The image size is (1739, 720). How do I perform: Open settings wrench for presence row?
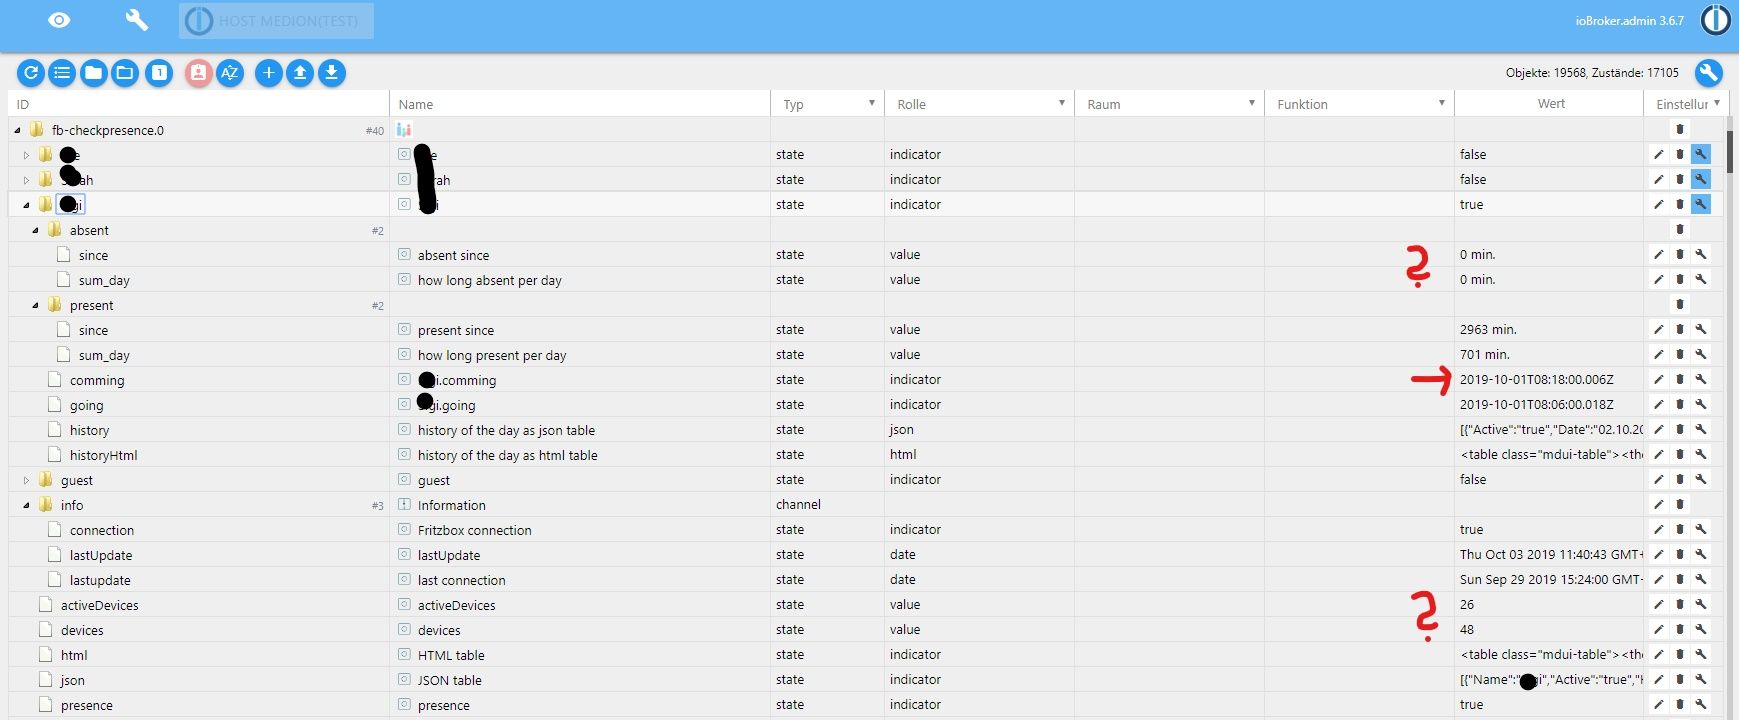(x=1701, y=704)
